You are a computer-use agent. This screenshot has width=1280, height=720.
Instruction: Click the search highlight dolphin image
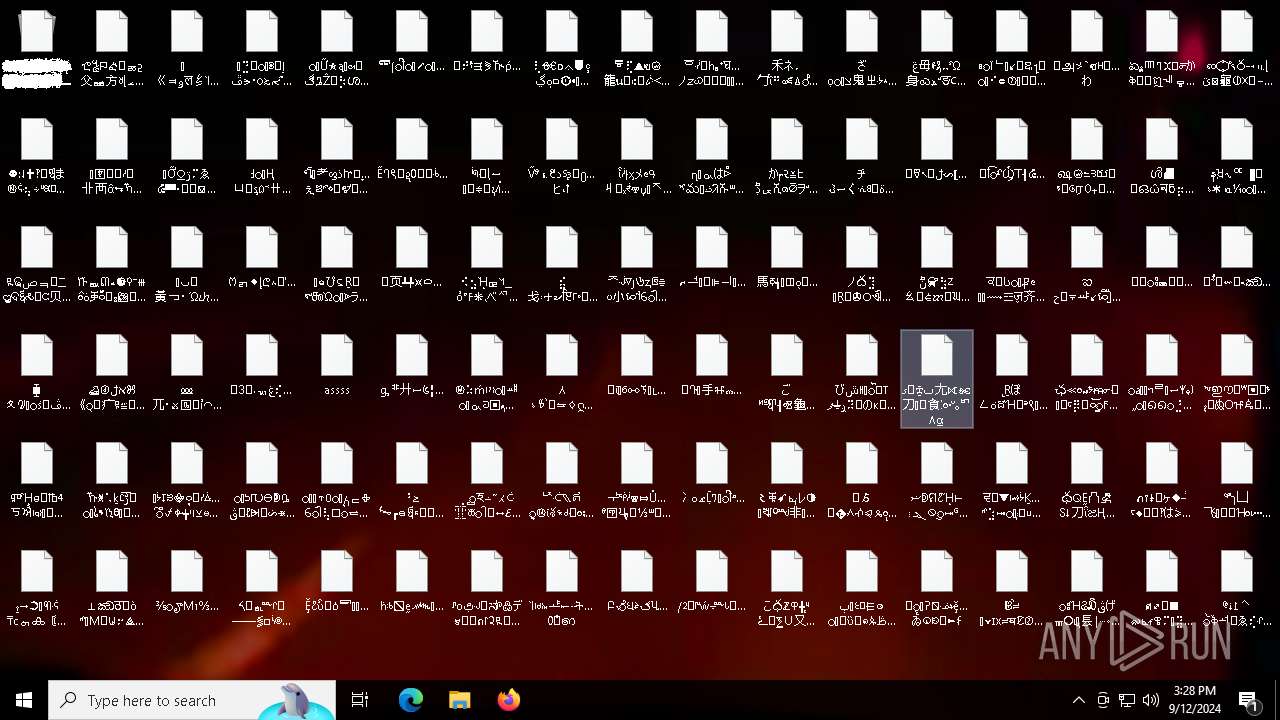tap(296, 700)
